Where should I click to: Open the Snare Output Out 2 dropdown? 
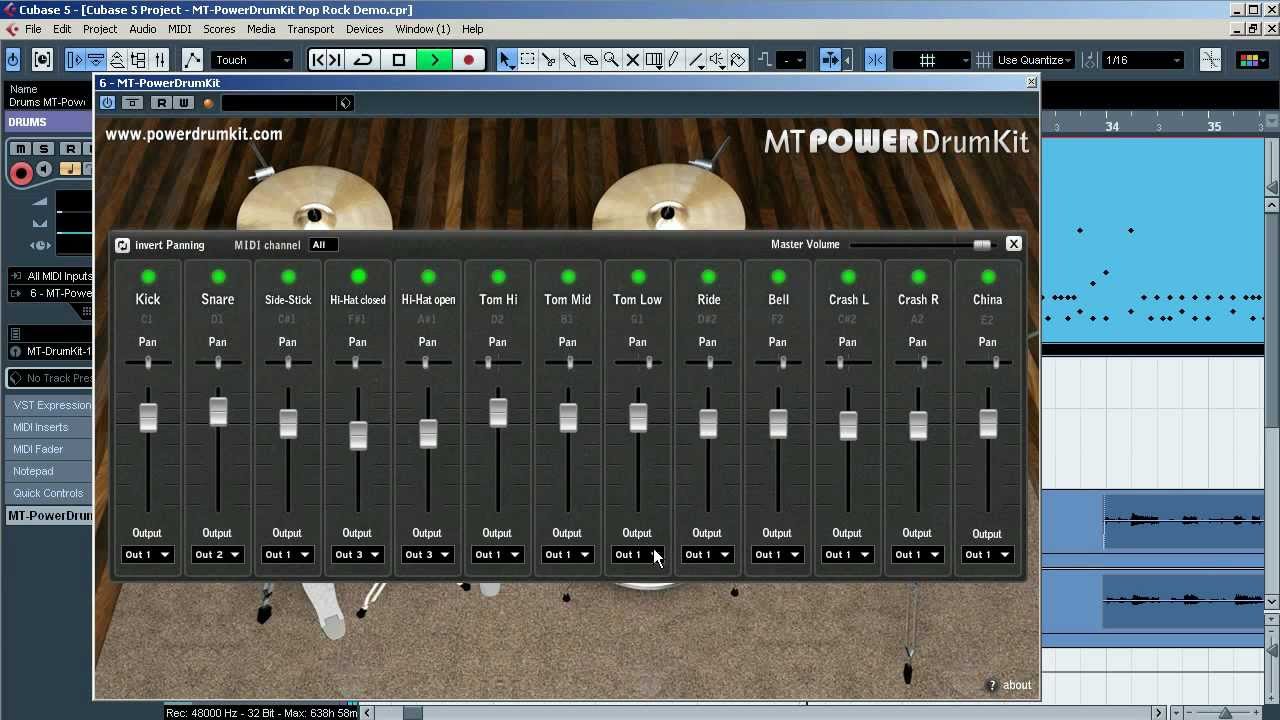[x=217, y=555]
